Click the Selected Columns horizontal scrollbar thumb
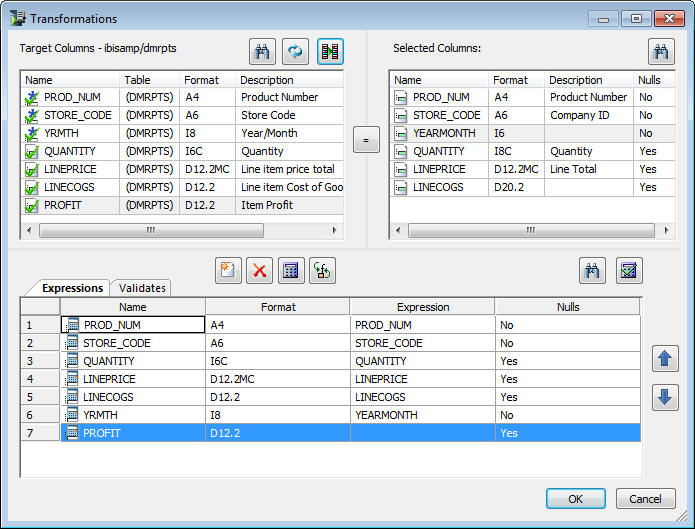 pyautogui.click(x=531, y=231)
